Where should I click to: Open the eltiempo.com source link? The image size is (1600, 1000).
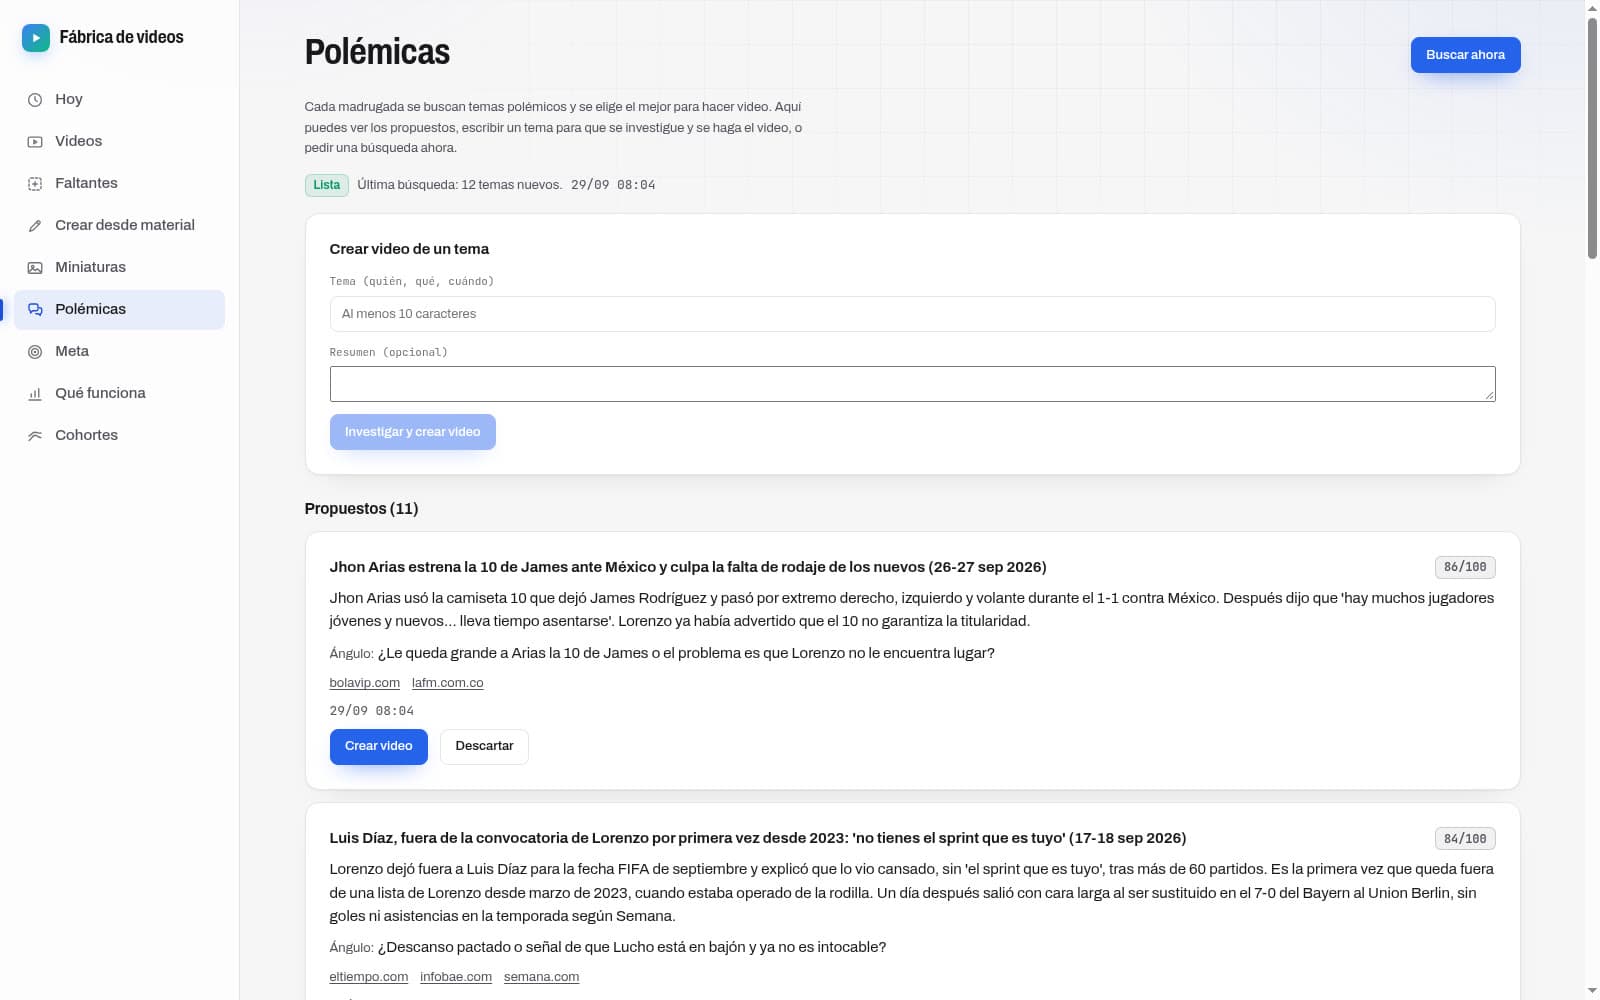click(x=368, y=977)
